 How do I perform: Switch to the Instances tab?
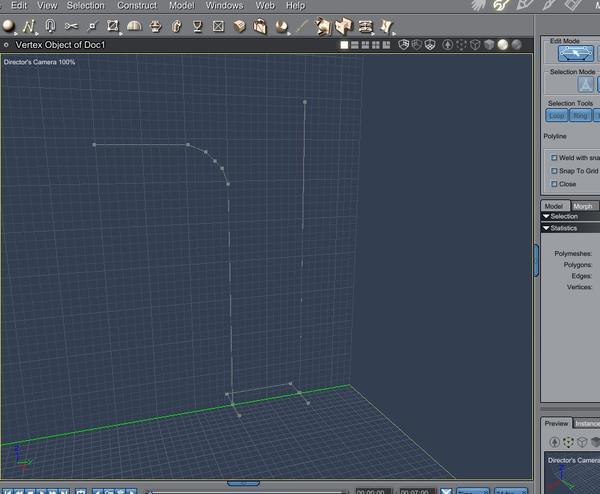tap(587, 423)
